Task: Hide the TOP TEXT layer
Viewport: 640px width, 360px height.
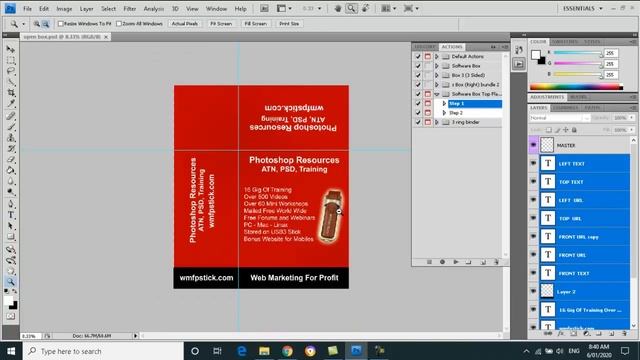Action: pos(533,182)
